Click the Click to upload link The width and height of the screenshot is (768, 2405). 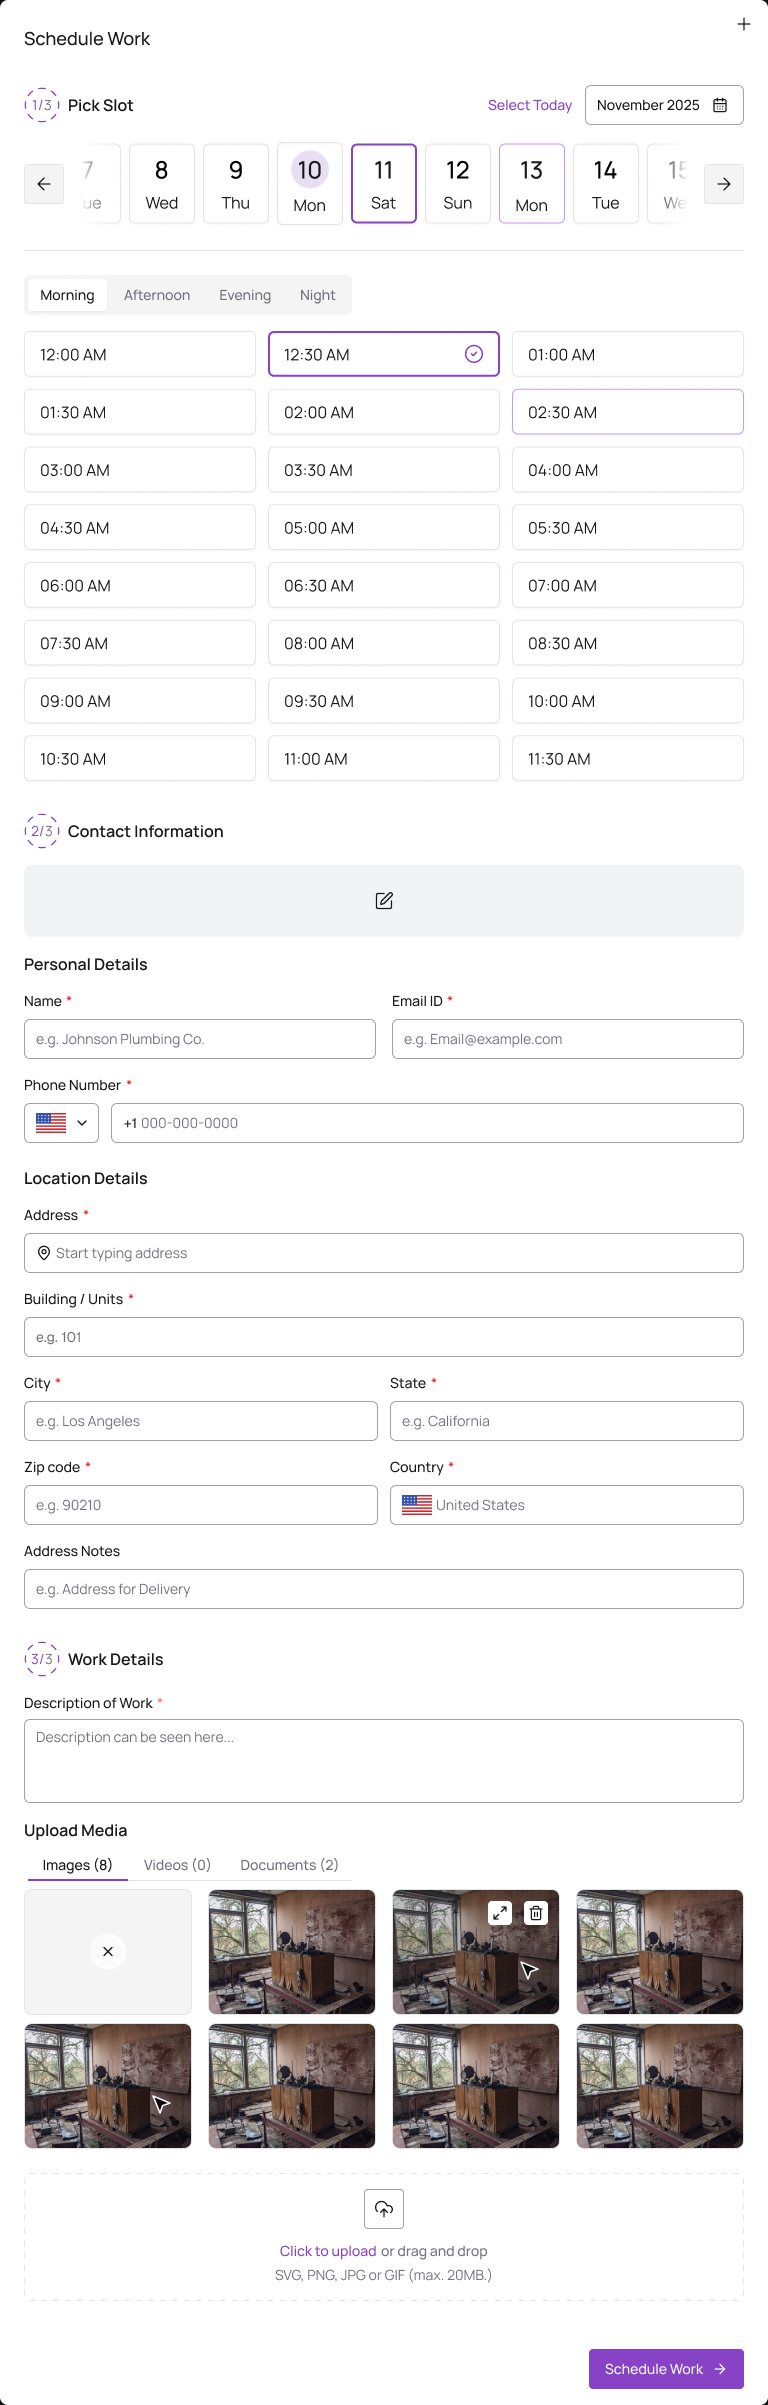pyautogui.click(x=328, y=2251)
